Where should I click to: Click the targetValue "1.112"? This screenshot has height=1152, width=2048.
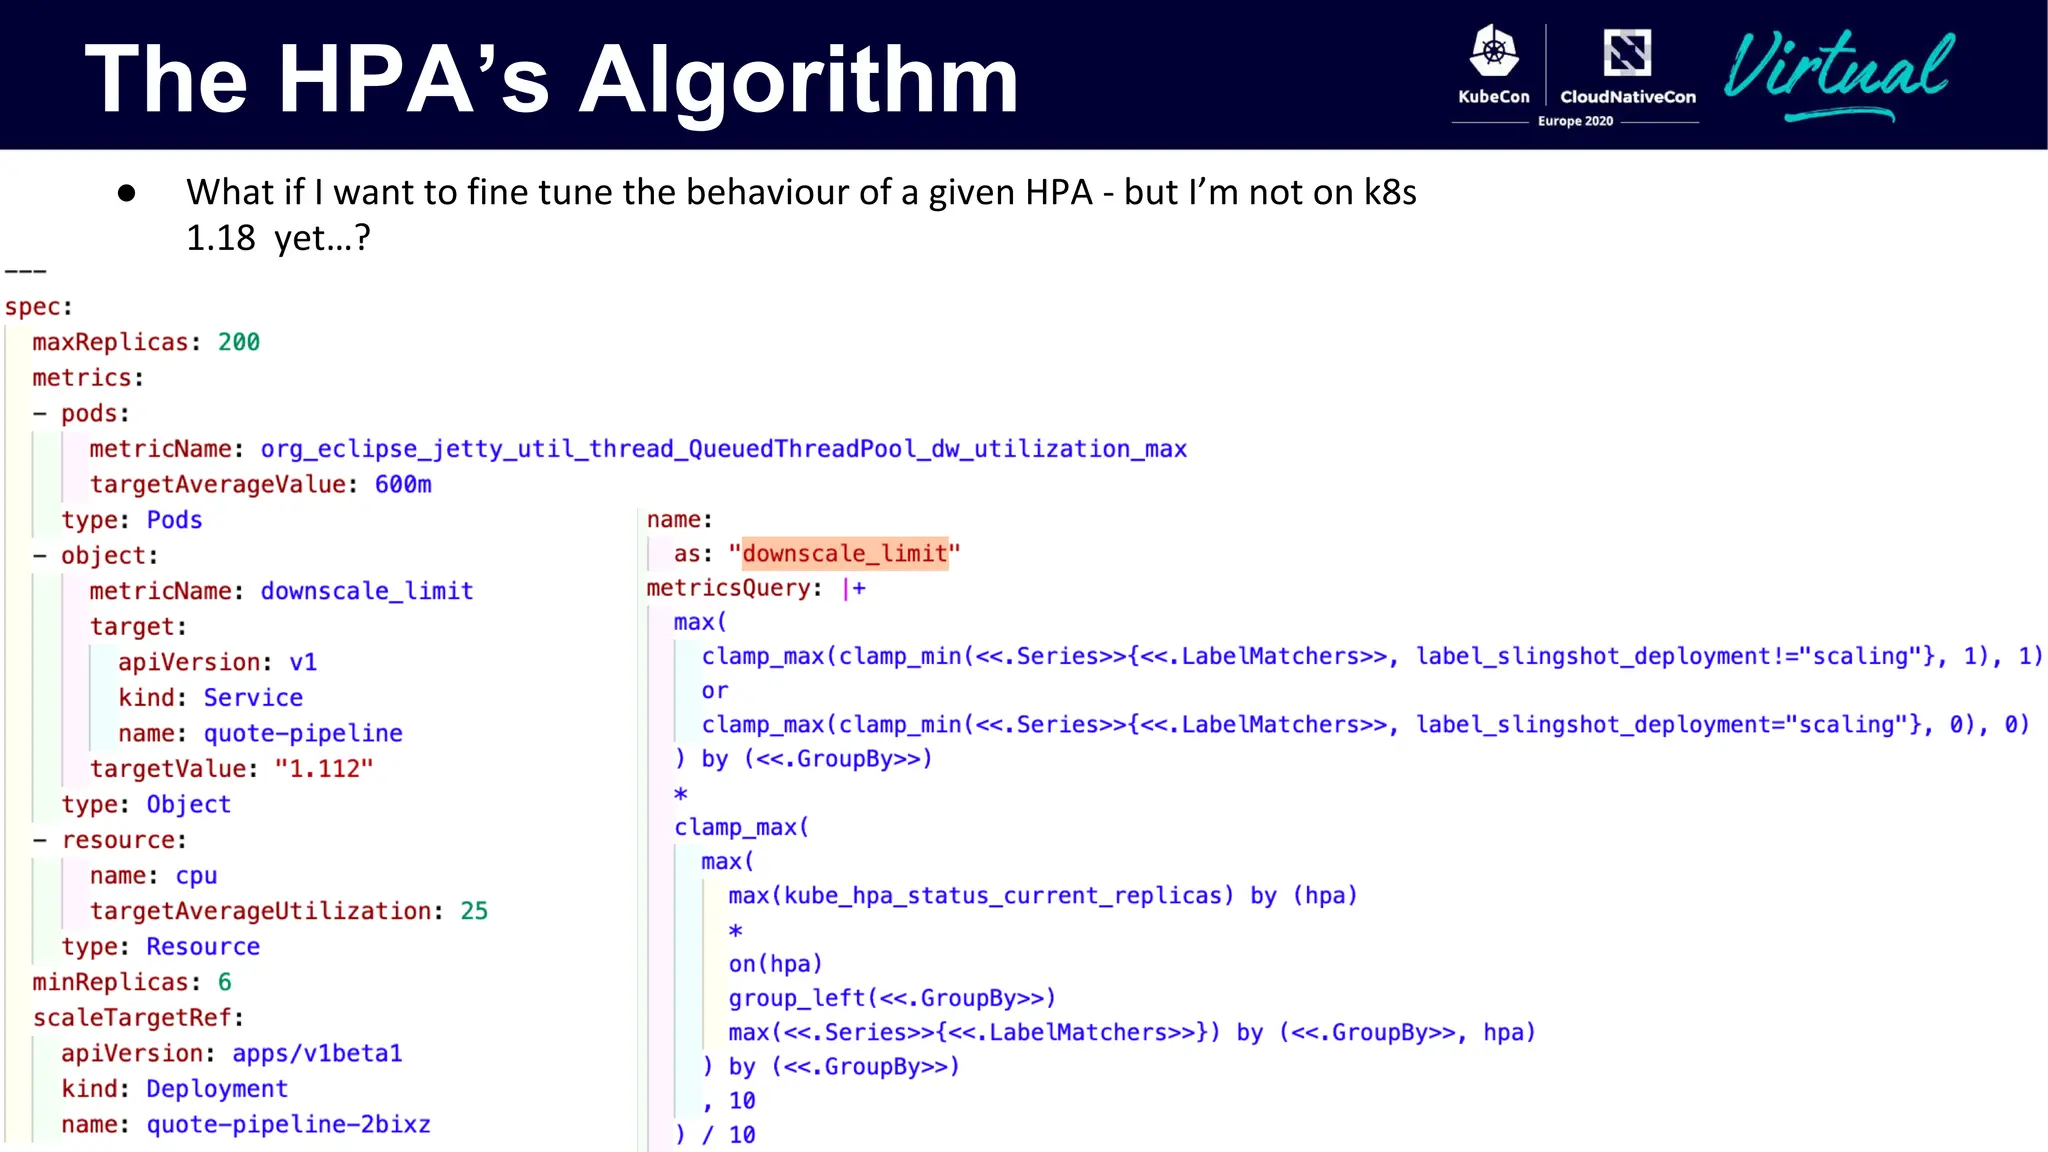tap(324, 769)
